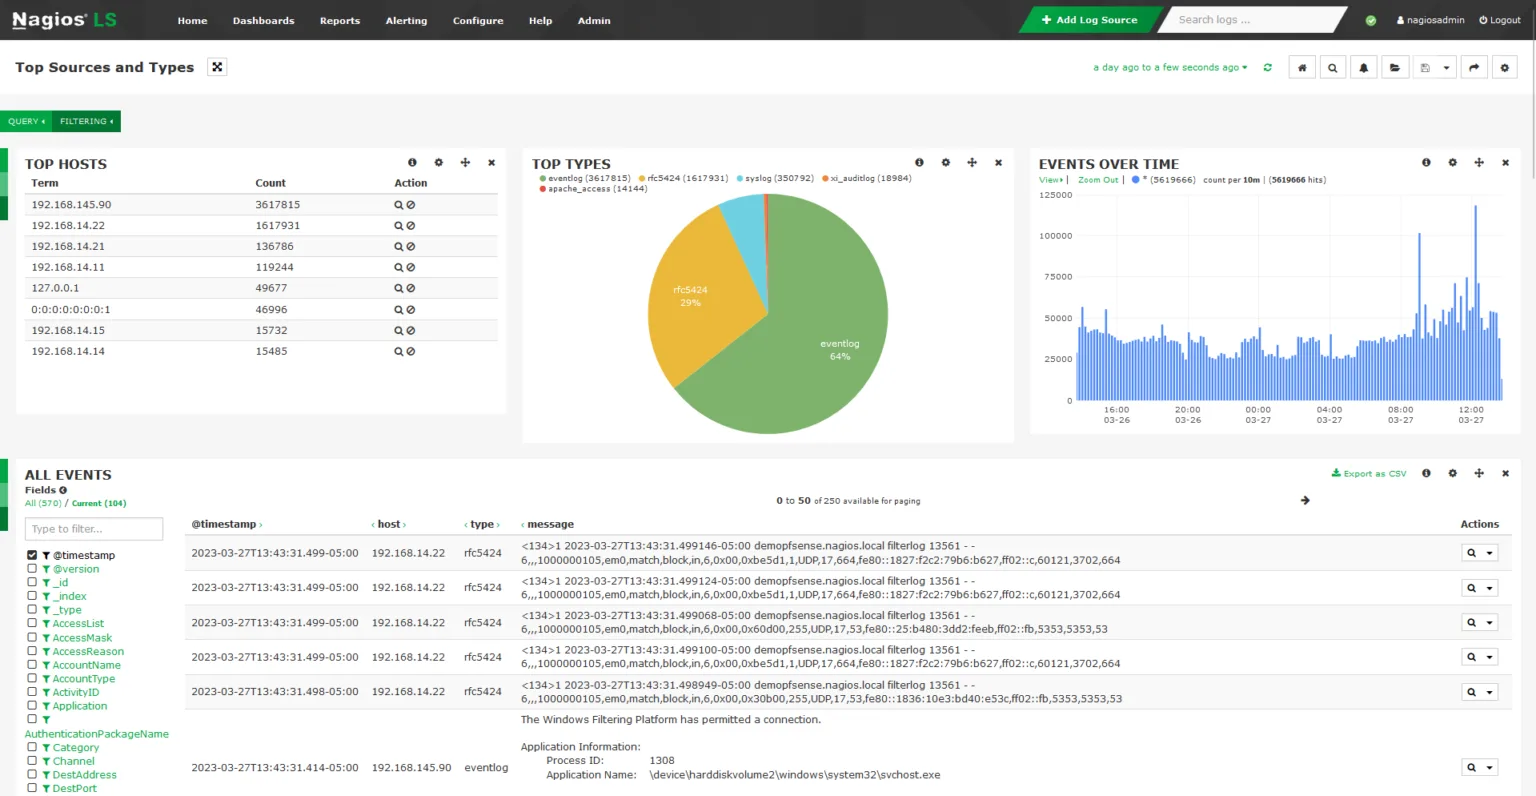Enable the AccountName field checkbox
The width and height of the screenshot is (1536, 796).
coord(32,664)
